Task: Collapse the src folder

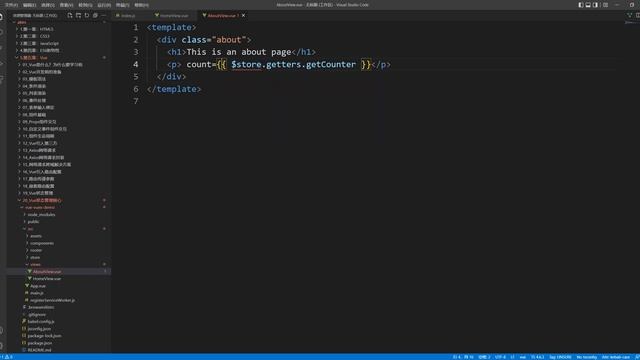Action: pyautogui.click(x=58, y=229)
